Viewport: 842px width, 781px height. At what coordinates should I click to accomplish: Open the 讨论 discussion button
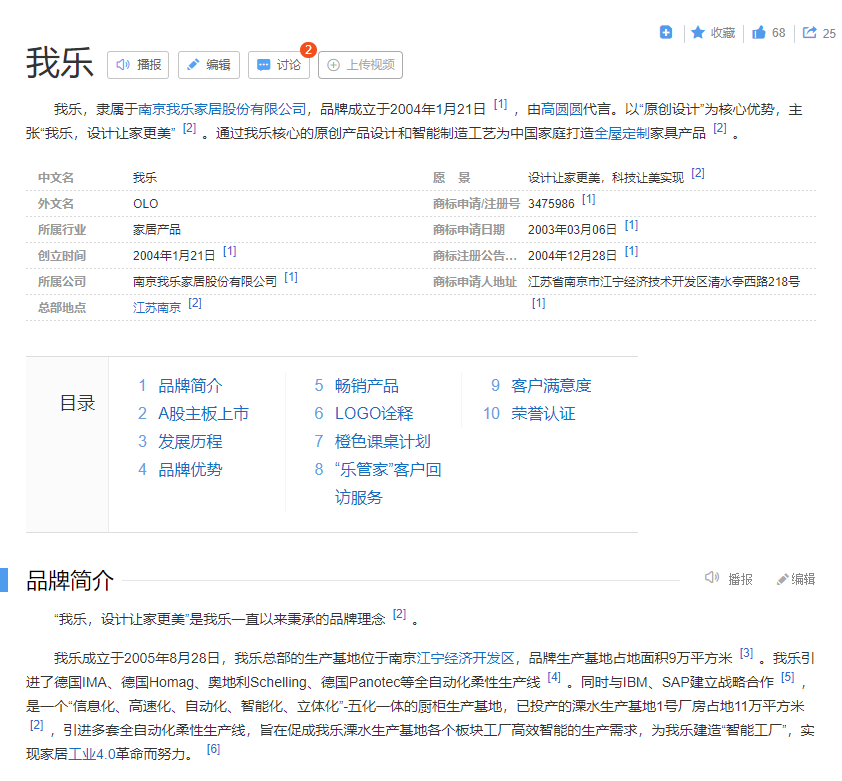click(279, 65)
